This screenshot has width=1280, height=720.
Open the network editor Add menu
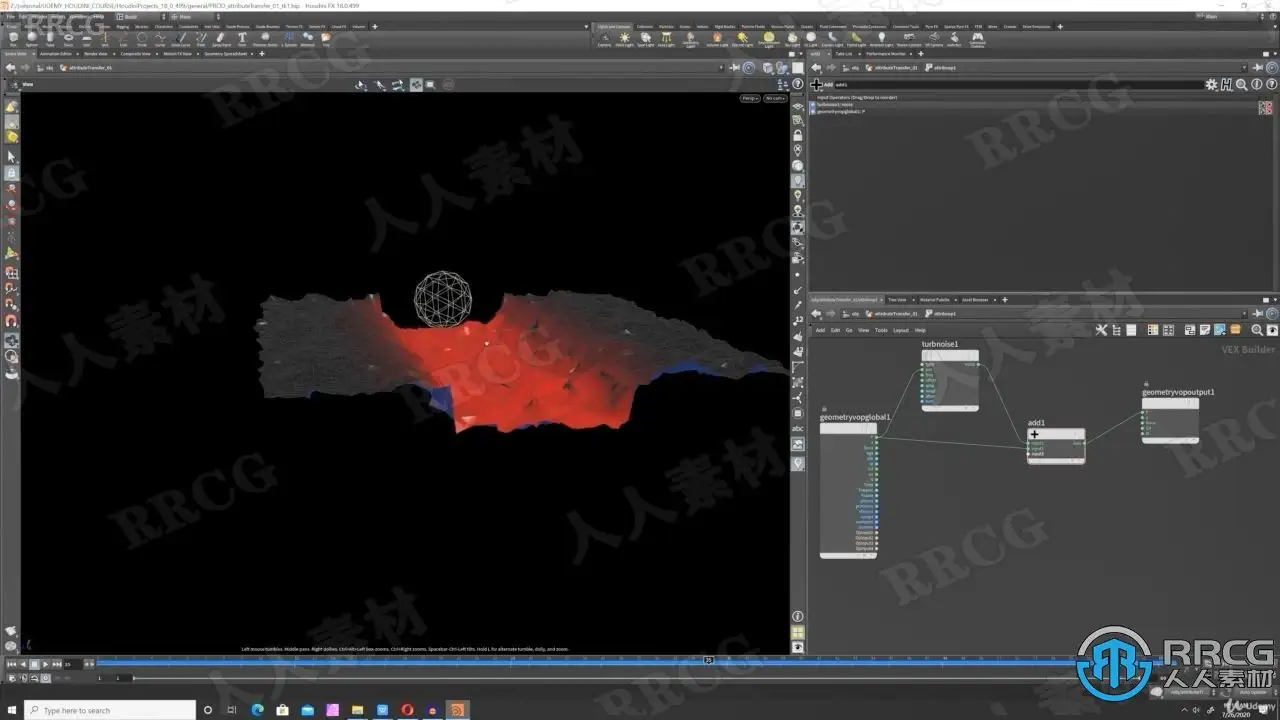(x=820, y=330)
